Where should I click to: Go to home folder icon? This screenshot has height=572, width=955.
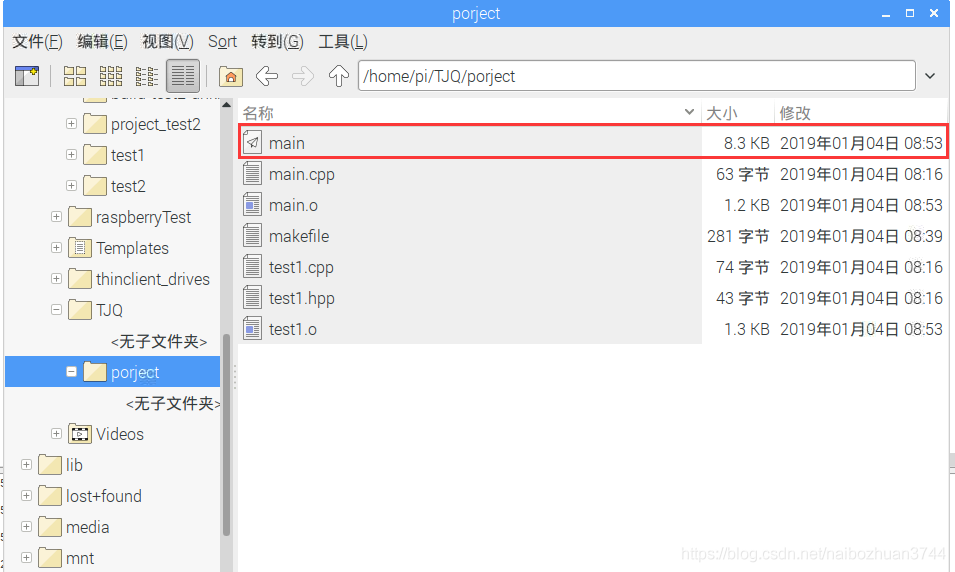[x=231, y=76]
